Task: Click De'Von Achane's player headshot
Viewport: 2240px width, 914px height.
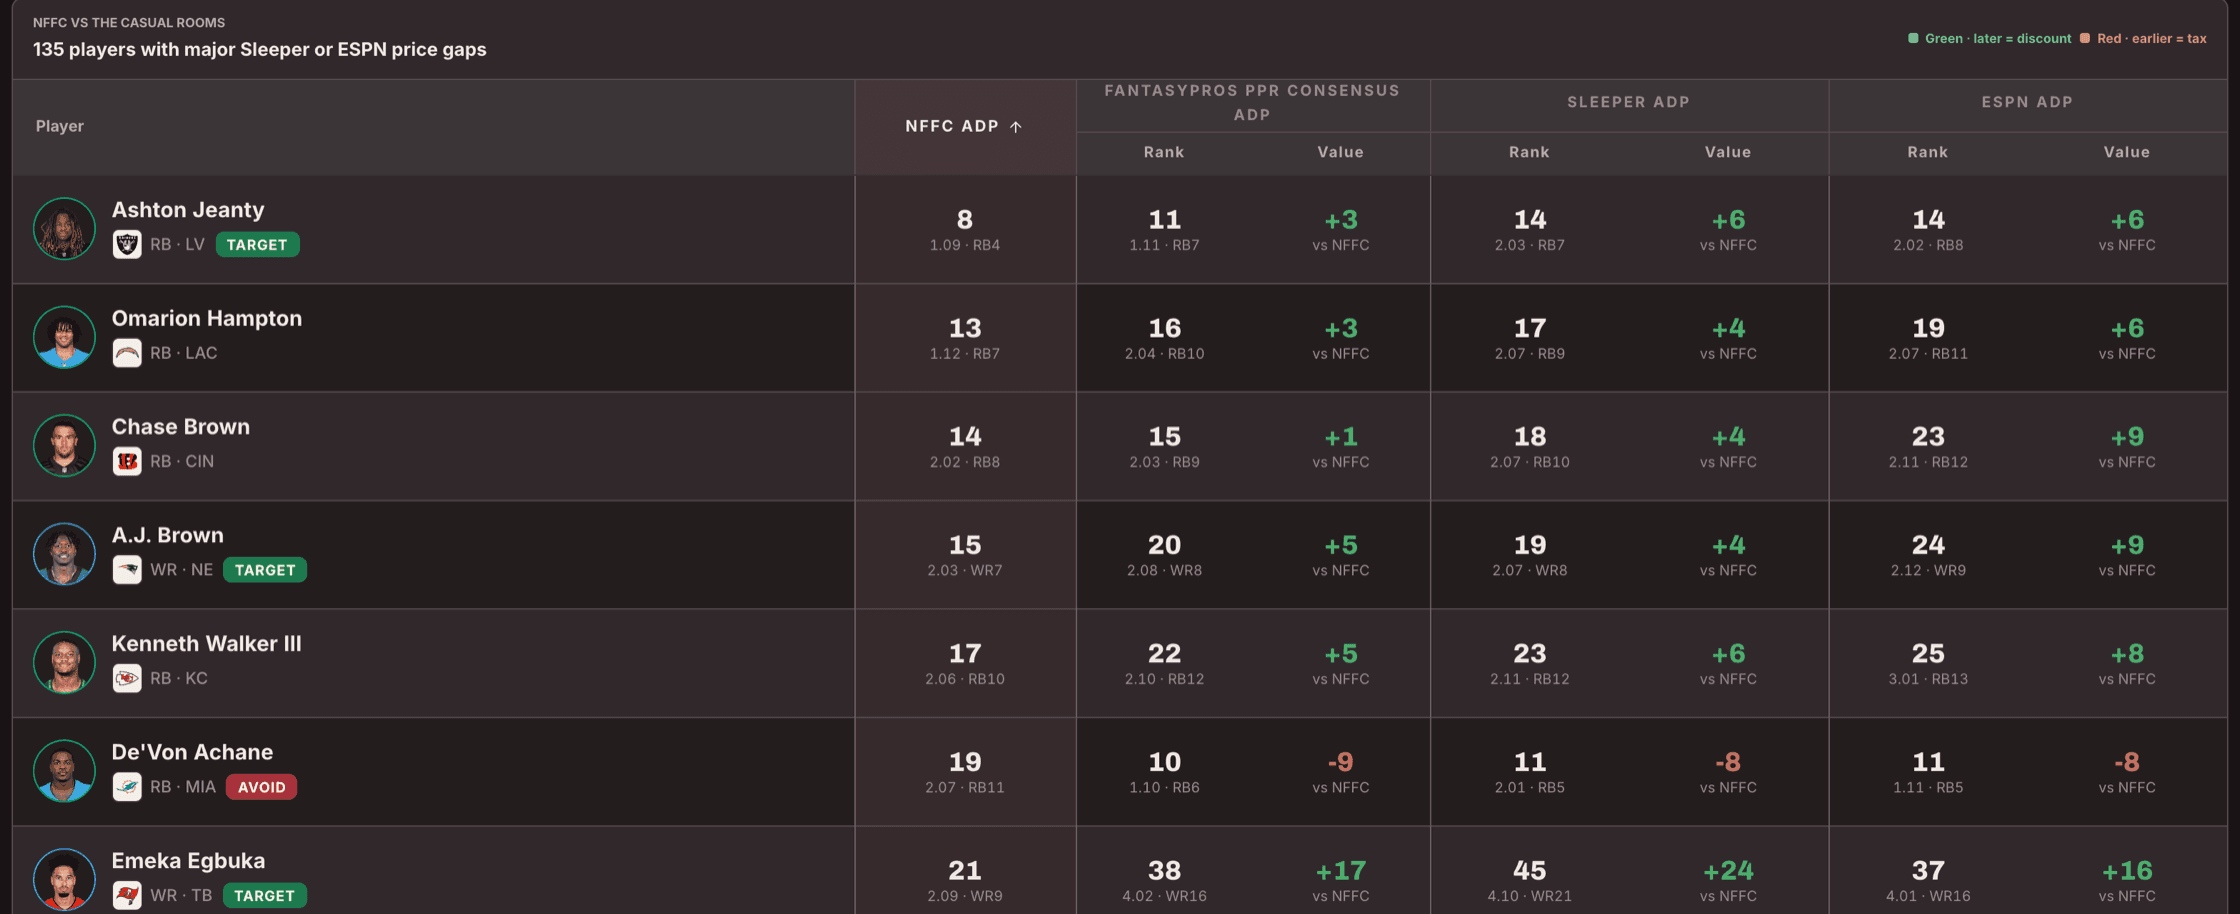Action: pyautogui.click(x=64, y=771)
